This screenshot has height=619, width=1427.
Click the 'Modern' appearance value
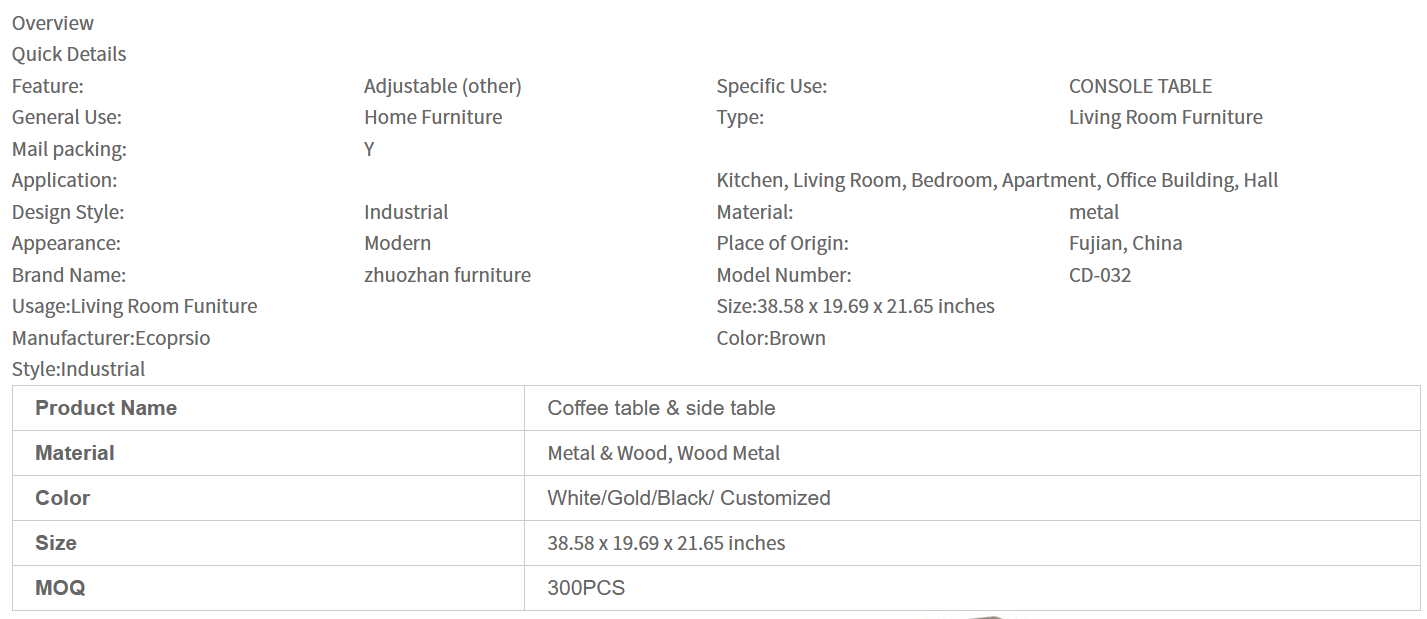[397, 243]
